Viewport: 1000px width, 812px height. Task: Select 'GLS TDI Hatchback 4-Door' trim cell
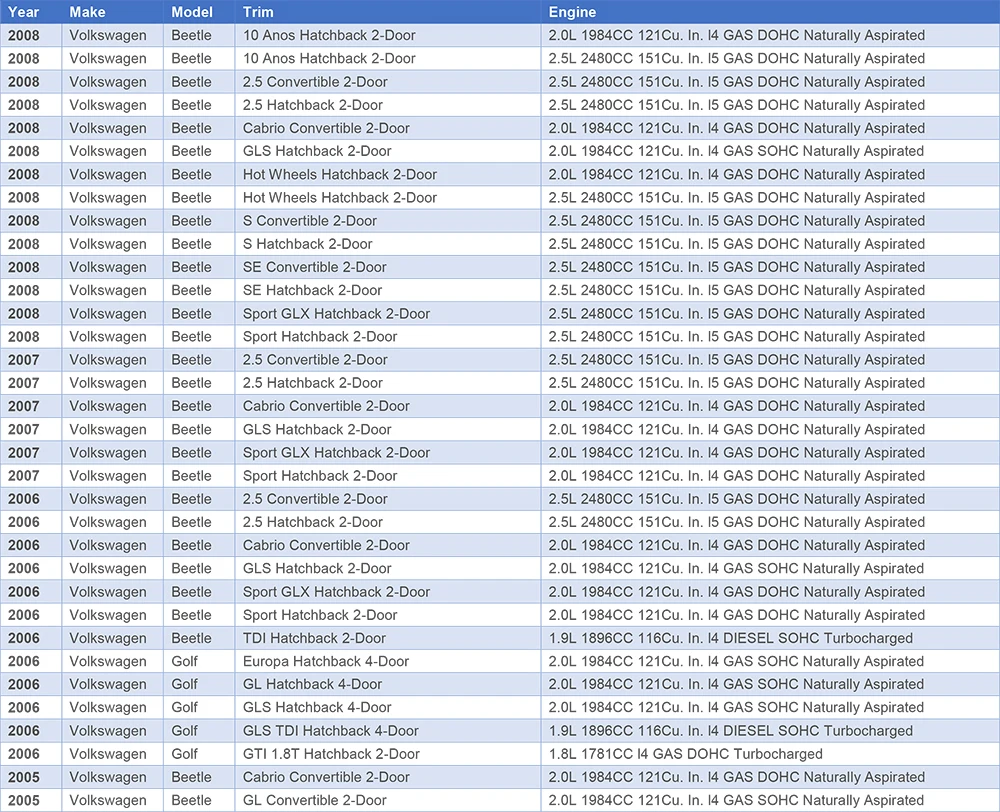tap(388, 730)
